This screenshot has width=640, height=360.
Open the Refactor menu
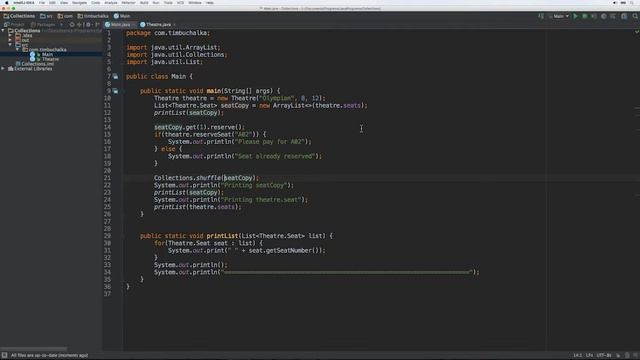(x=128, y=2)
